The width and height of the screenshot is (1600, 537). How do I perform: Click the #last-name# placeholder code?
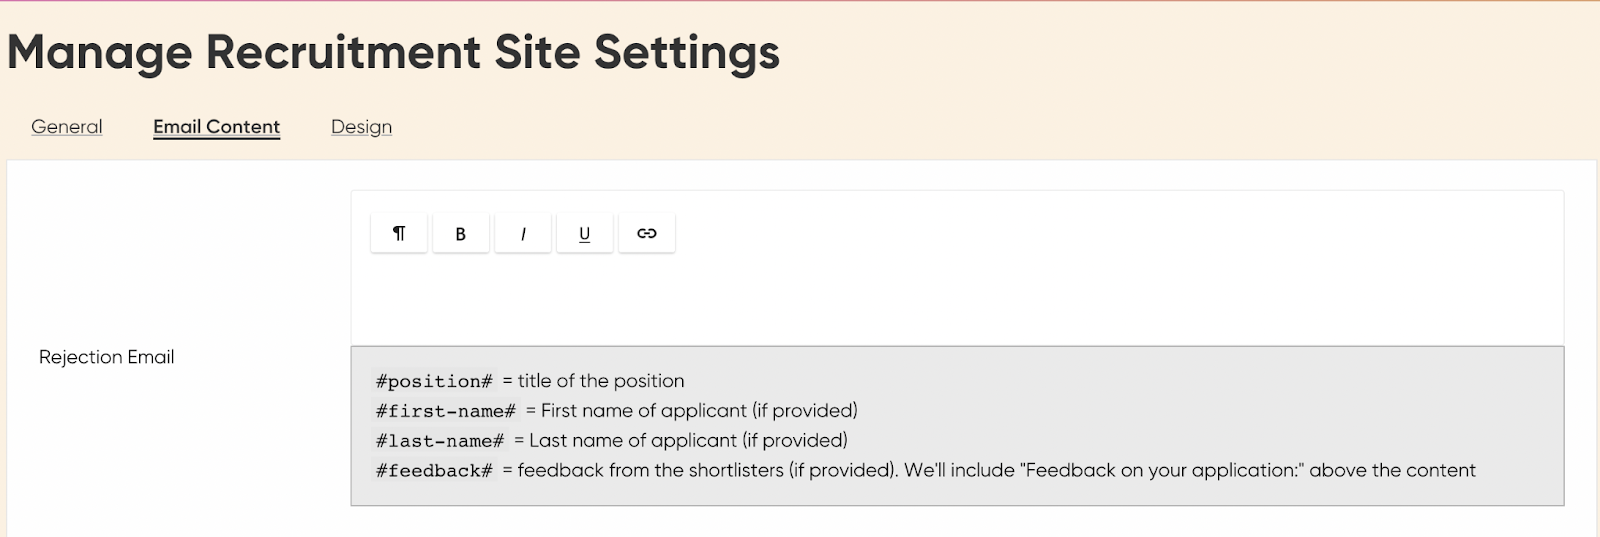(x=440, y=441)
